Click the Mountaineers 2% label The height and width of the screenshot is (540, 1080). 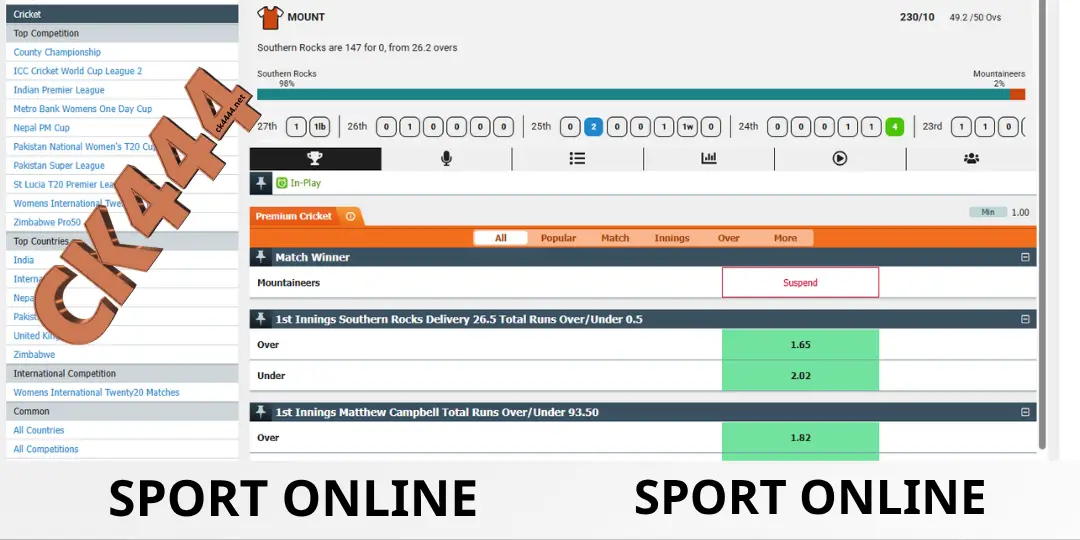[x=999, y=79]
